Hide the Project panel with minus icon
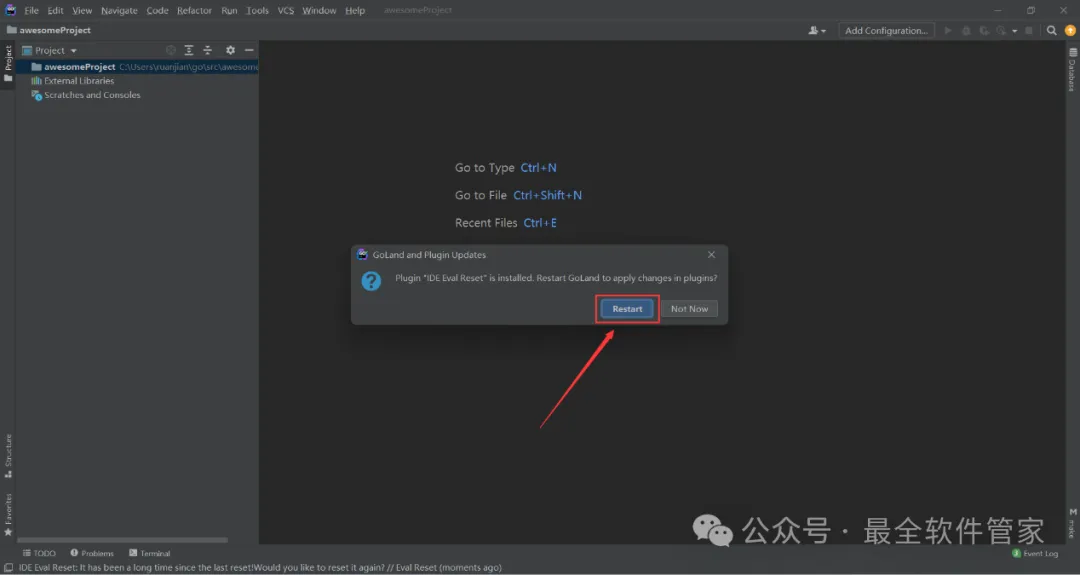Screen dimensions: 1080x575 pos(249,50)
